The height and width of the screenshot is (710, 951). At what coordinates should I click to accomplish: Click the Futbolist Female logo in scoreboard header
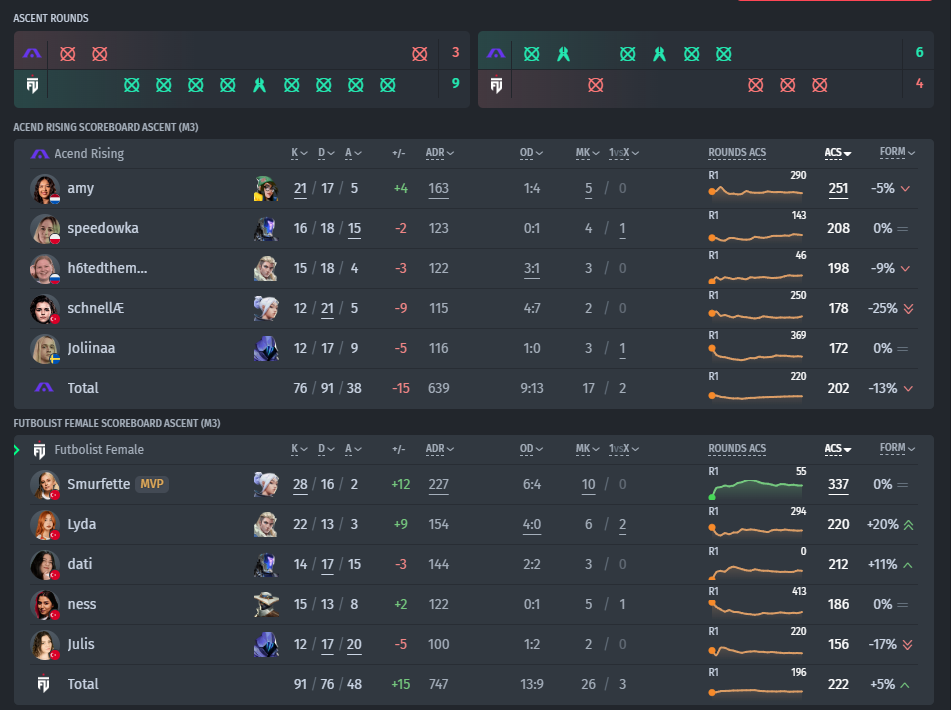[x=39, y=450]
